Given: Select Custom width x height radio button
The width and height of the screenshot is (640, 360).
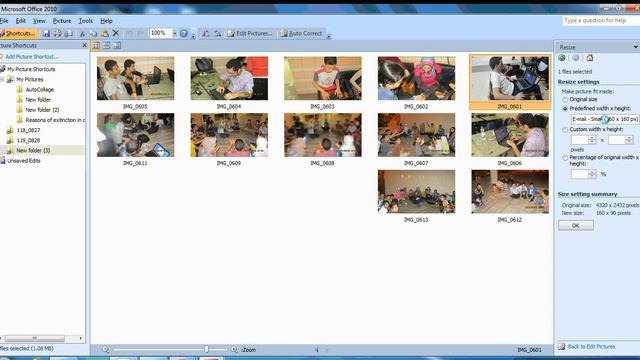Looking at the screenshot, I should tap(565, 130).
